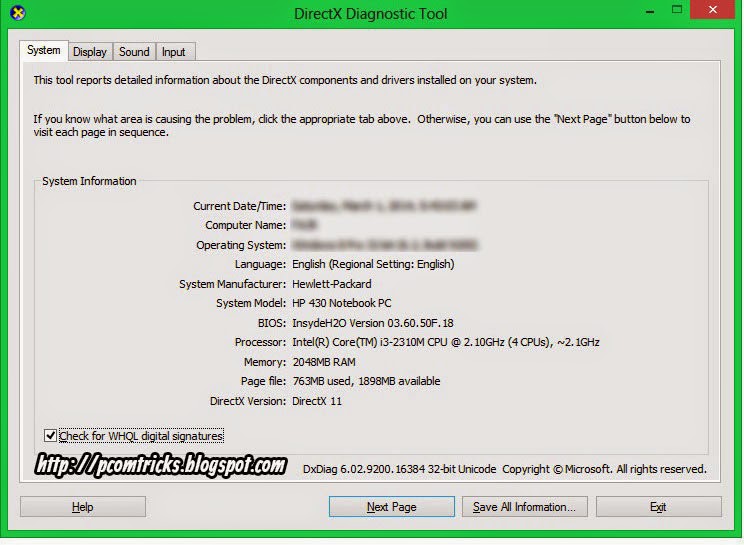Click the Intel Core i3-2310M processor text

pyautogui.click(x=446, y=342)
